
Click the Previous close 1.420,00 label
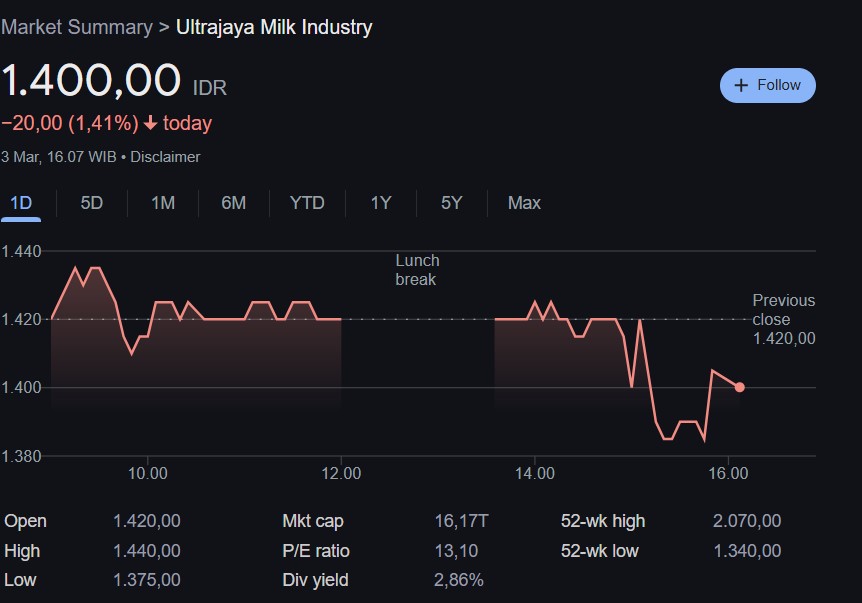point(783,320)
